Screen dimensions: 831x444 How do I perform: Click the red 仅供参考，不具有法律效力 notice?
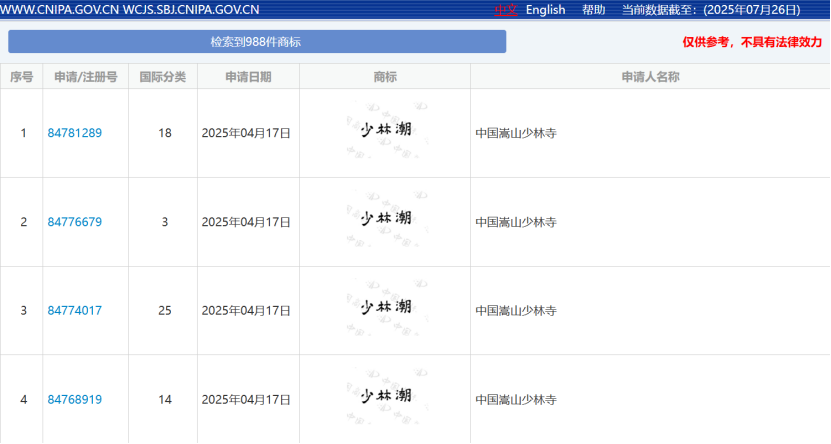[x=752, y=42]
